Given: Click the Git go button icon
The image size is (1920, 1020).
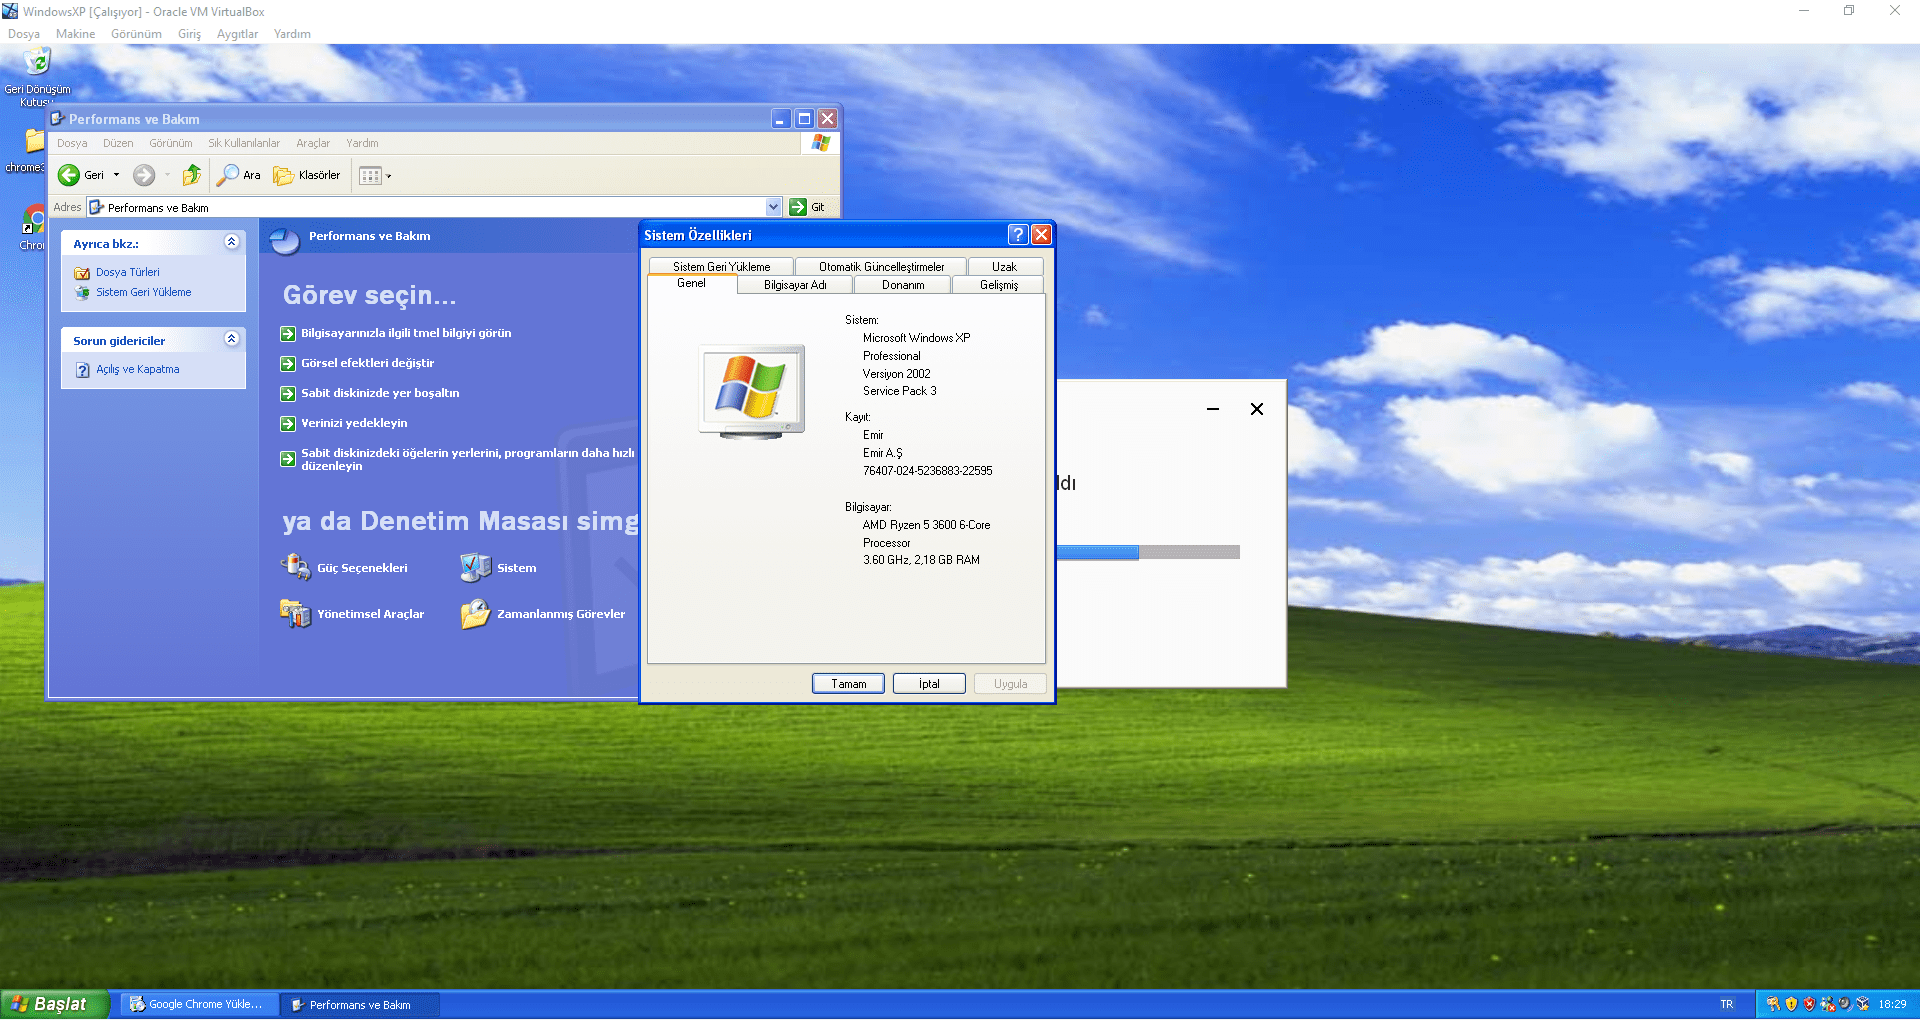Looking at the screenshot, I should pyautogui.click(x=797, y=207).
